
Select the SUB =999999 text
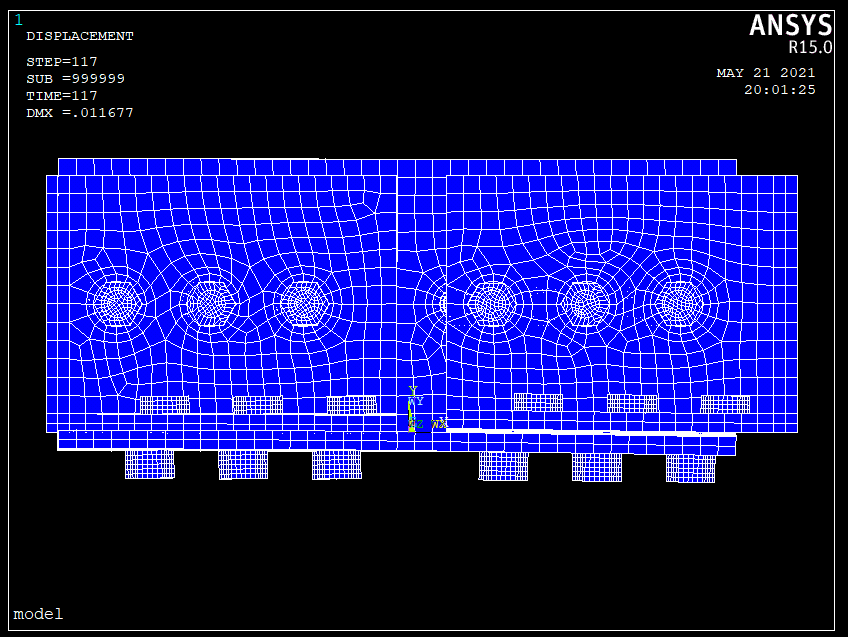(75, 79)
